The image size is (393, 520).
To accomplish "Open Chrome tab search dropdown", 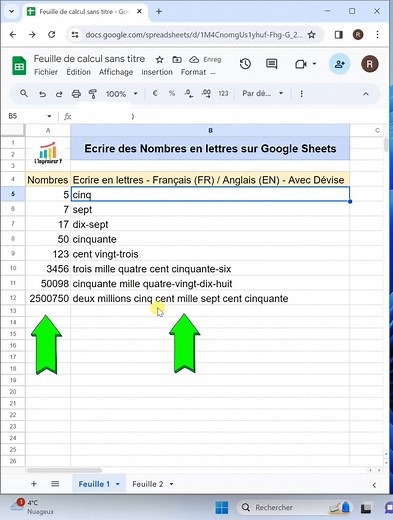I will point(12,11).
